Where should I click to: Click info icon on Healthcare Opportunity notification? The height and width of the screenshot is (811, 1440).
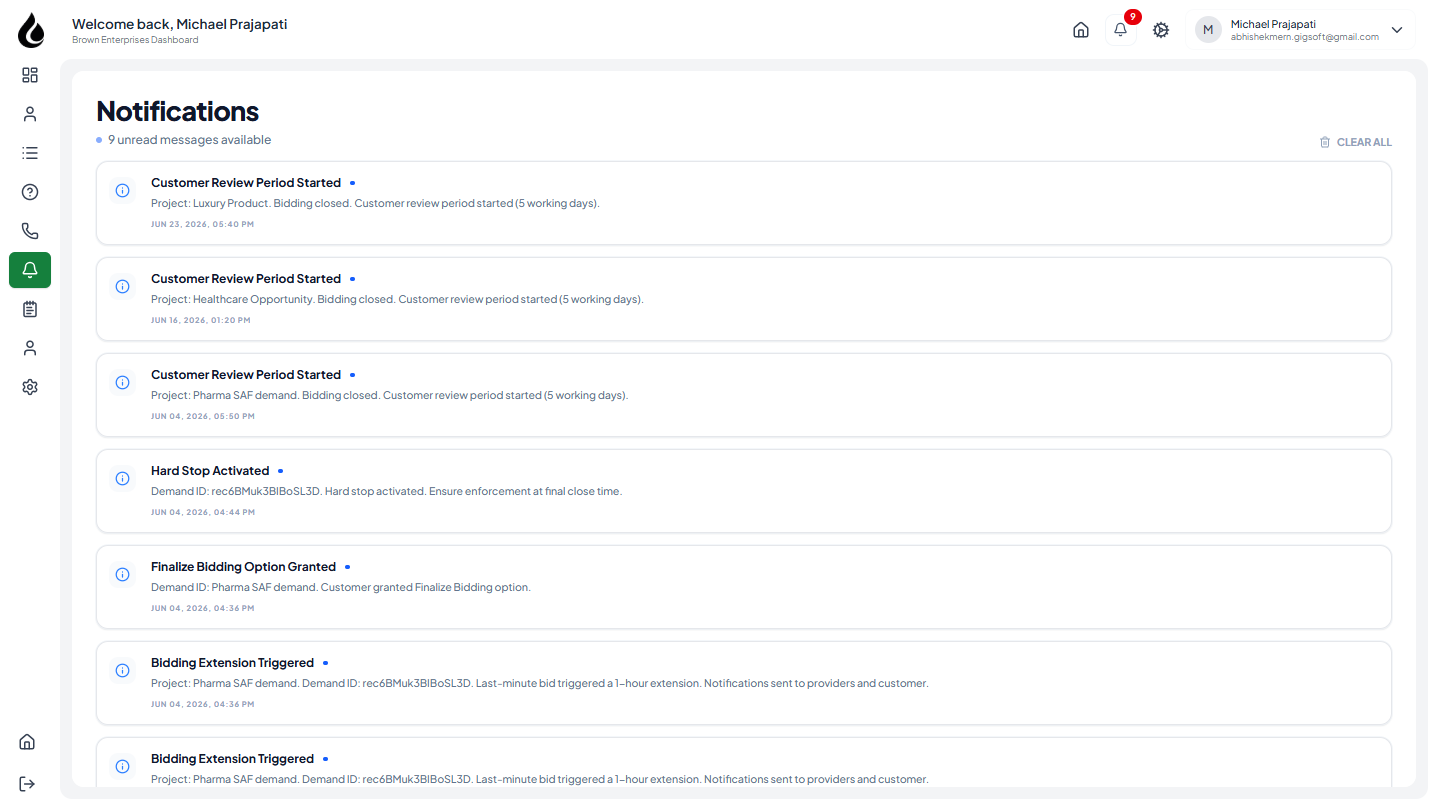(123, 286)
